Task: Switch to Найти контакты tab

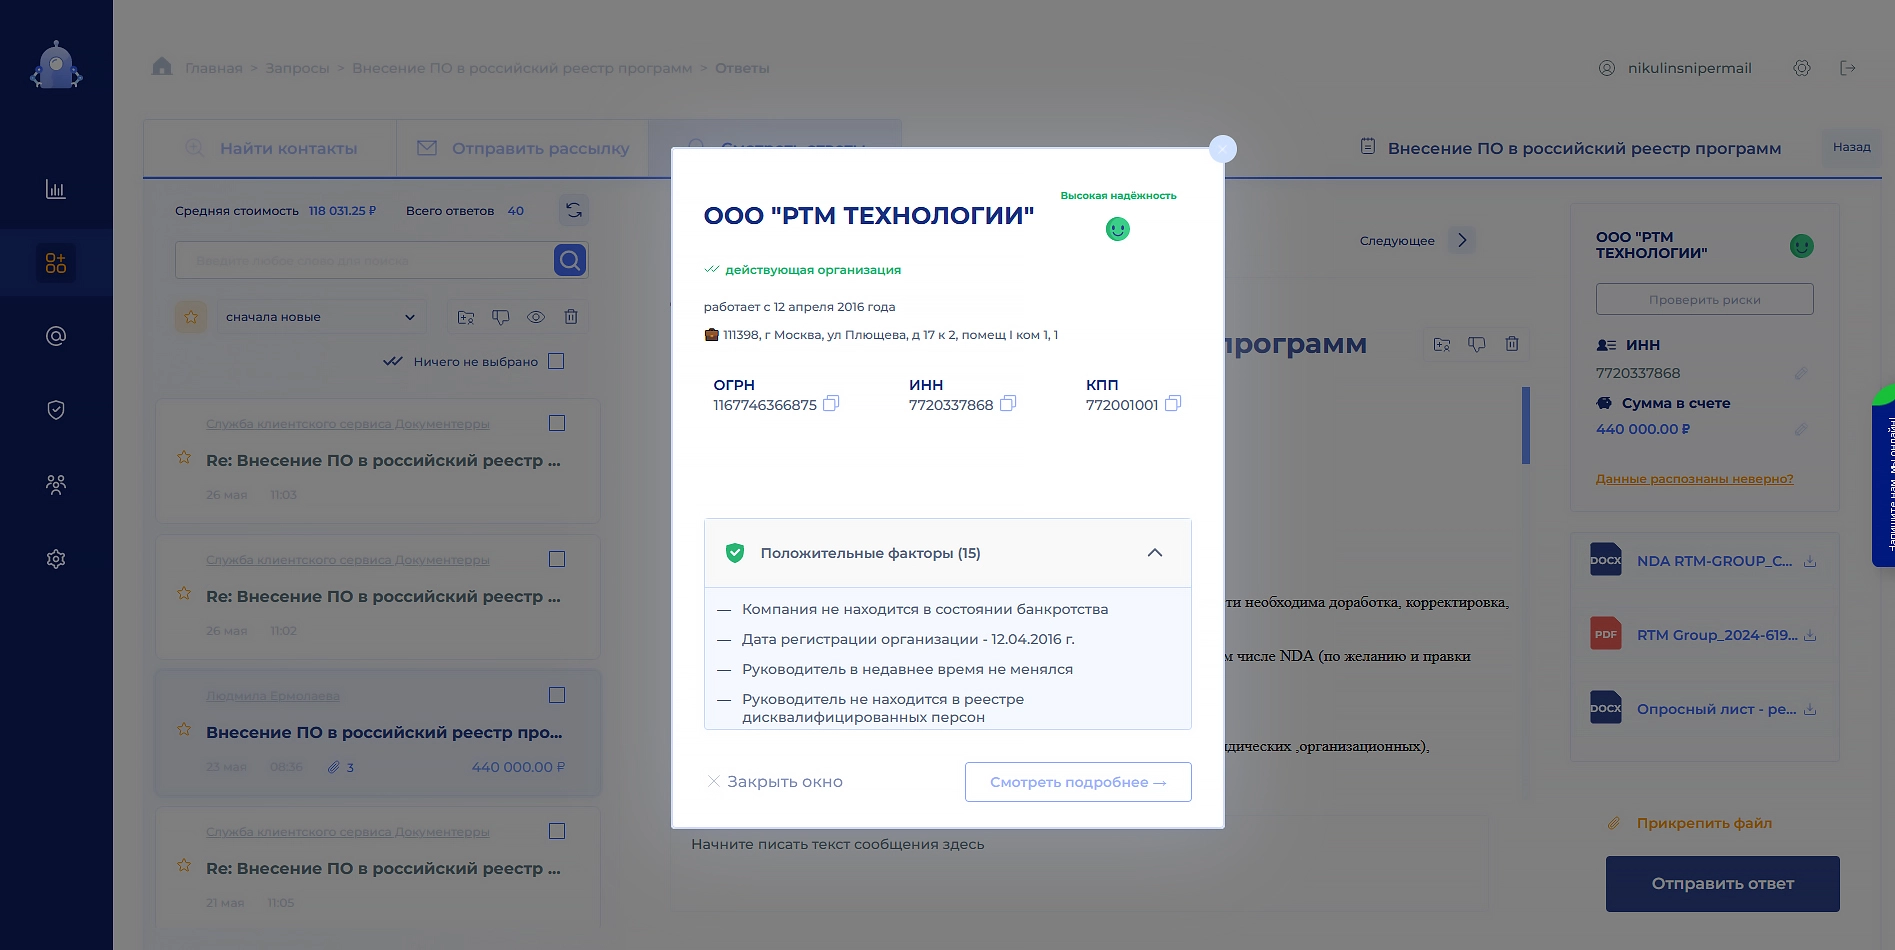Action: tap(270, 148)
